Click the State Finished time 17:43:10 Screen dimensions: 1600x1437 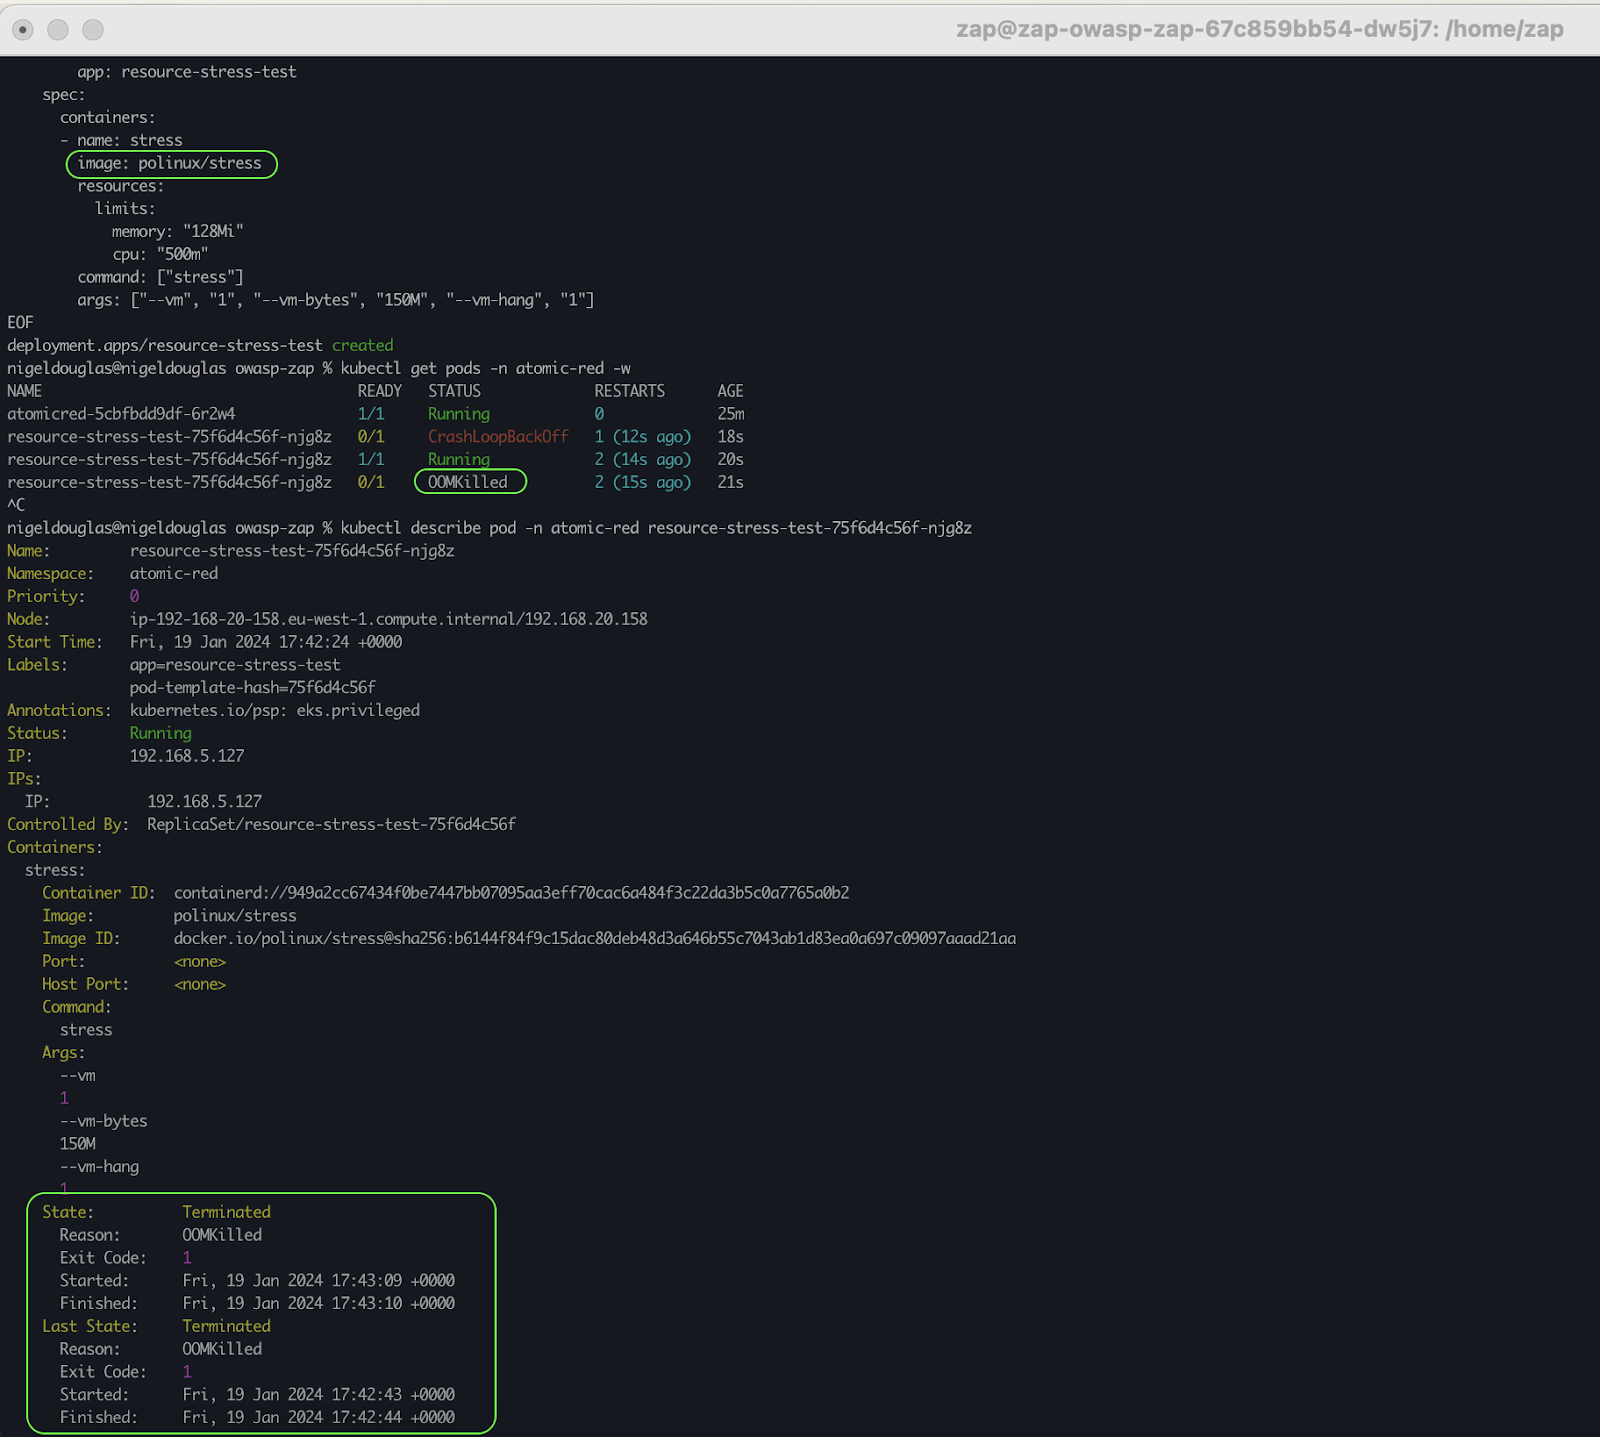pos(318,1304)
